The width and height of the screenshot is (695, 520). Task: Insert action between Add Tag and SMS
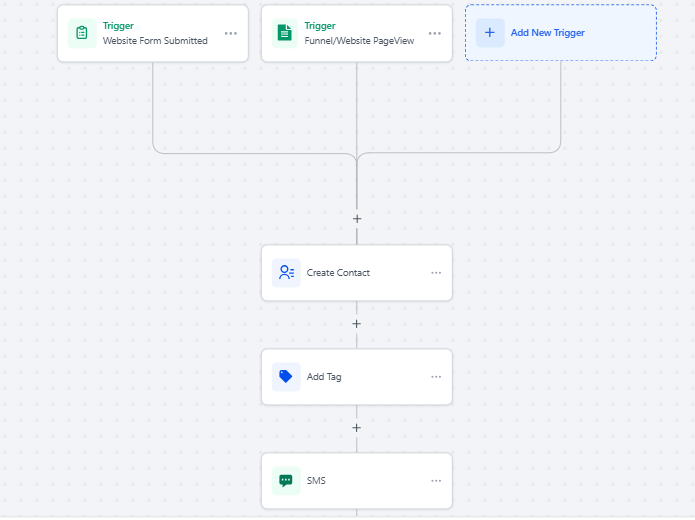pos(357,428)
